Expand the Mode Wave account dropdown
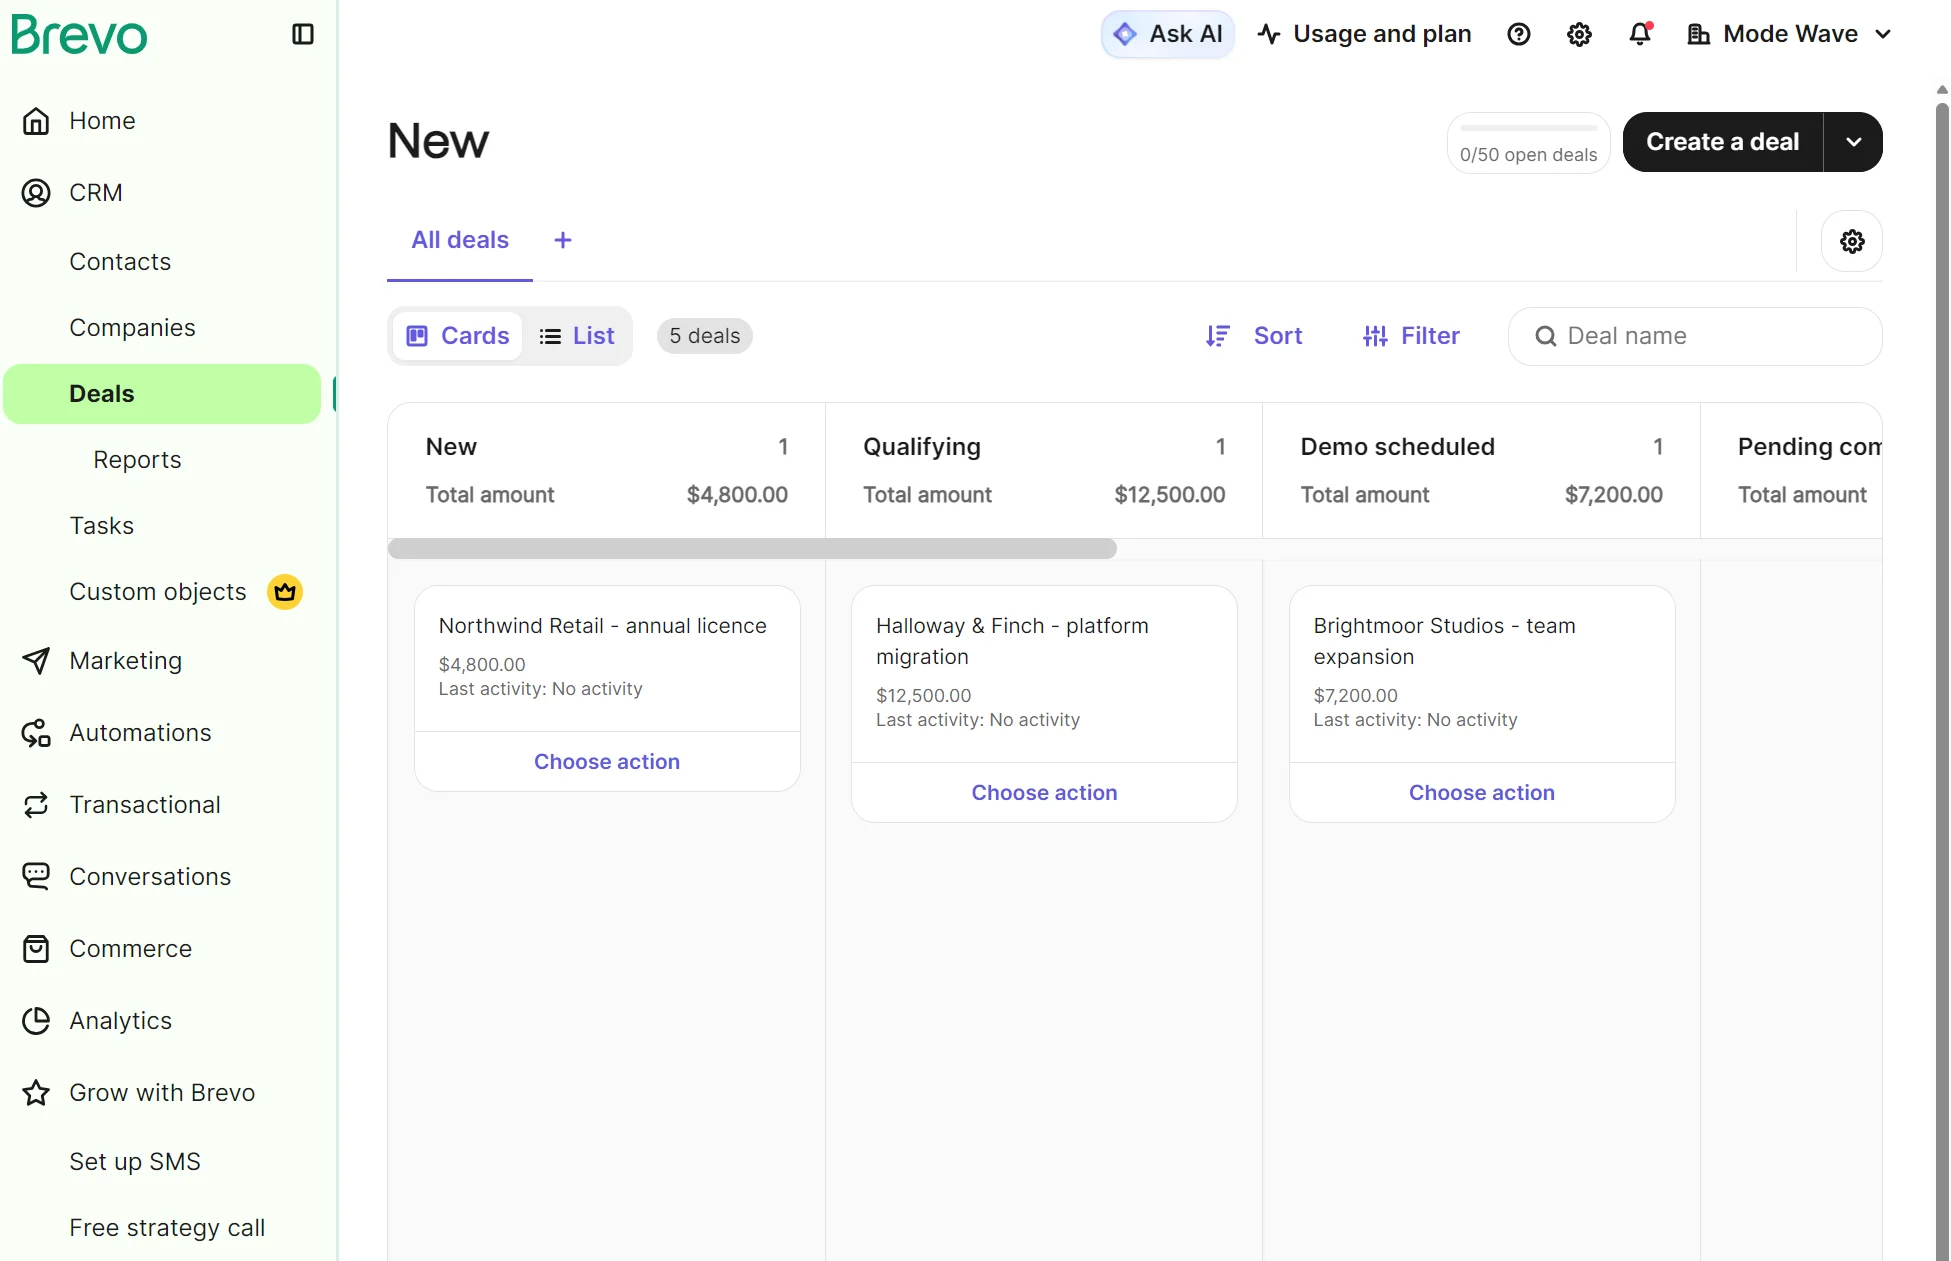Screen dimensions: 1951x1261 tap(1790, 34)
